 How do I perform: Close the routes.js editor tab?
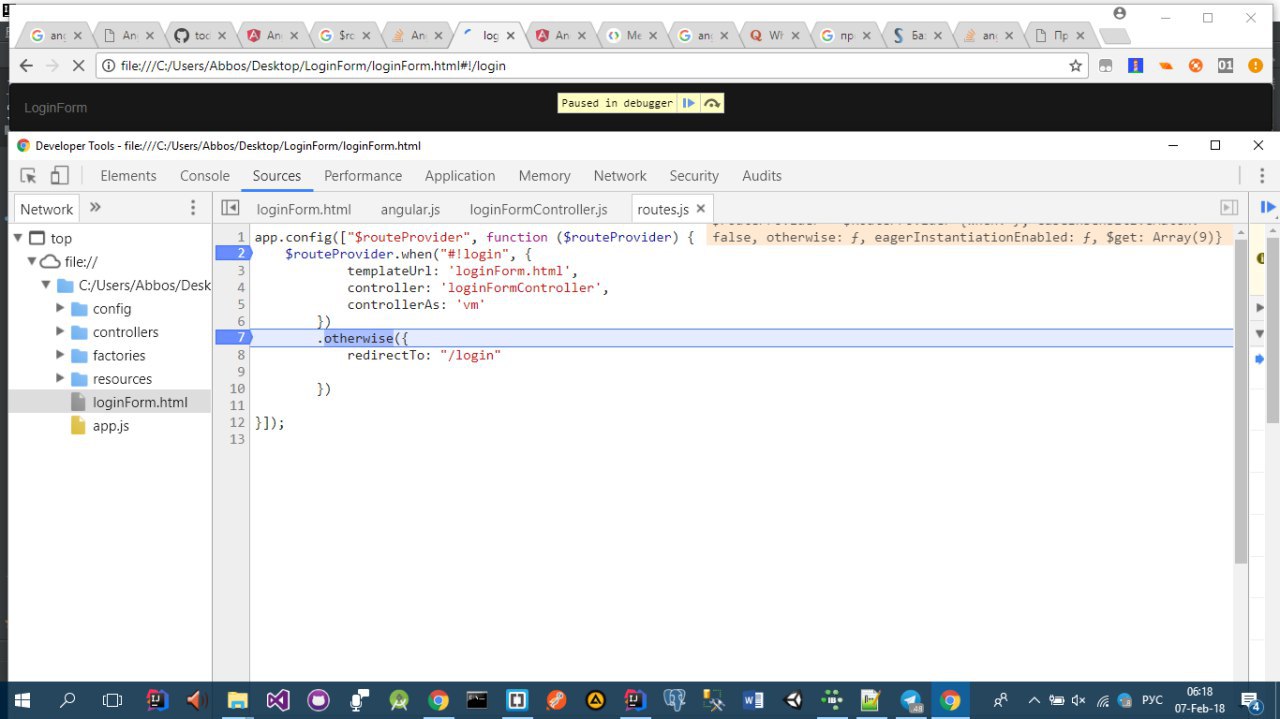coord(701,208)
